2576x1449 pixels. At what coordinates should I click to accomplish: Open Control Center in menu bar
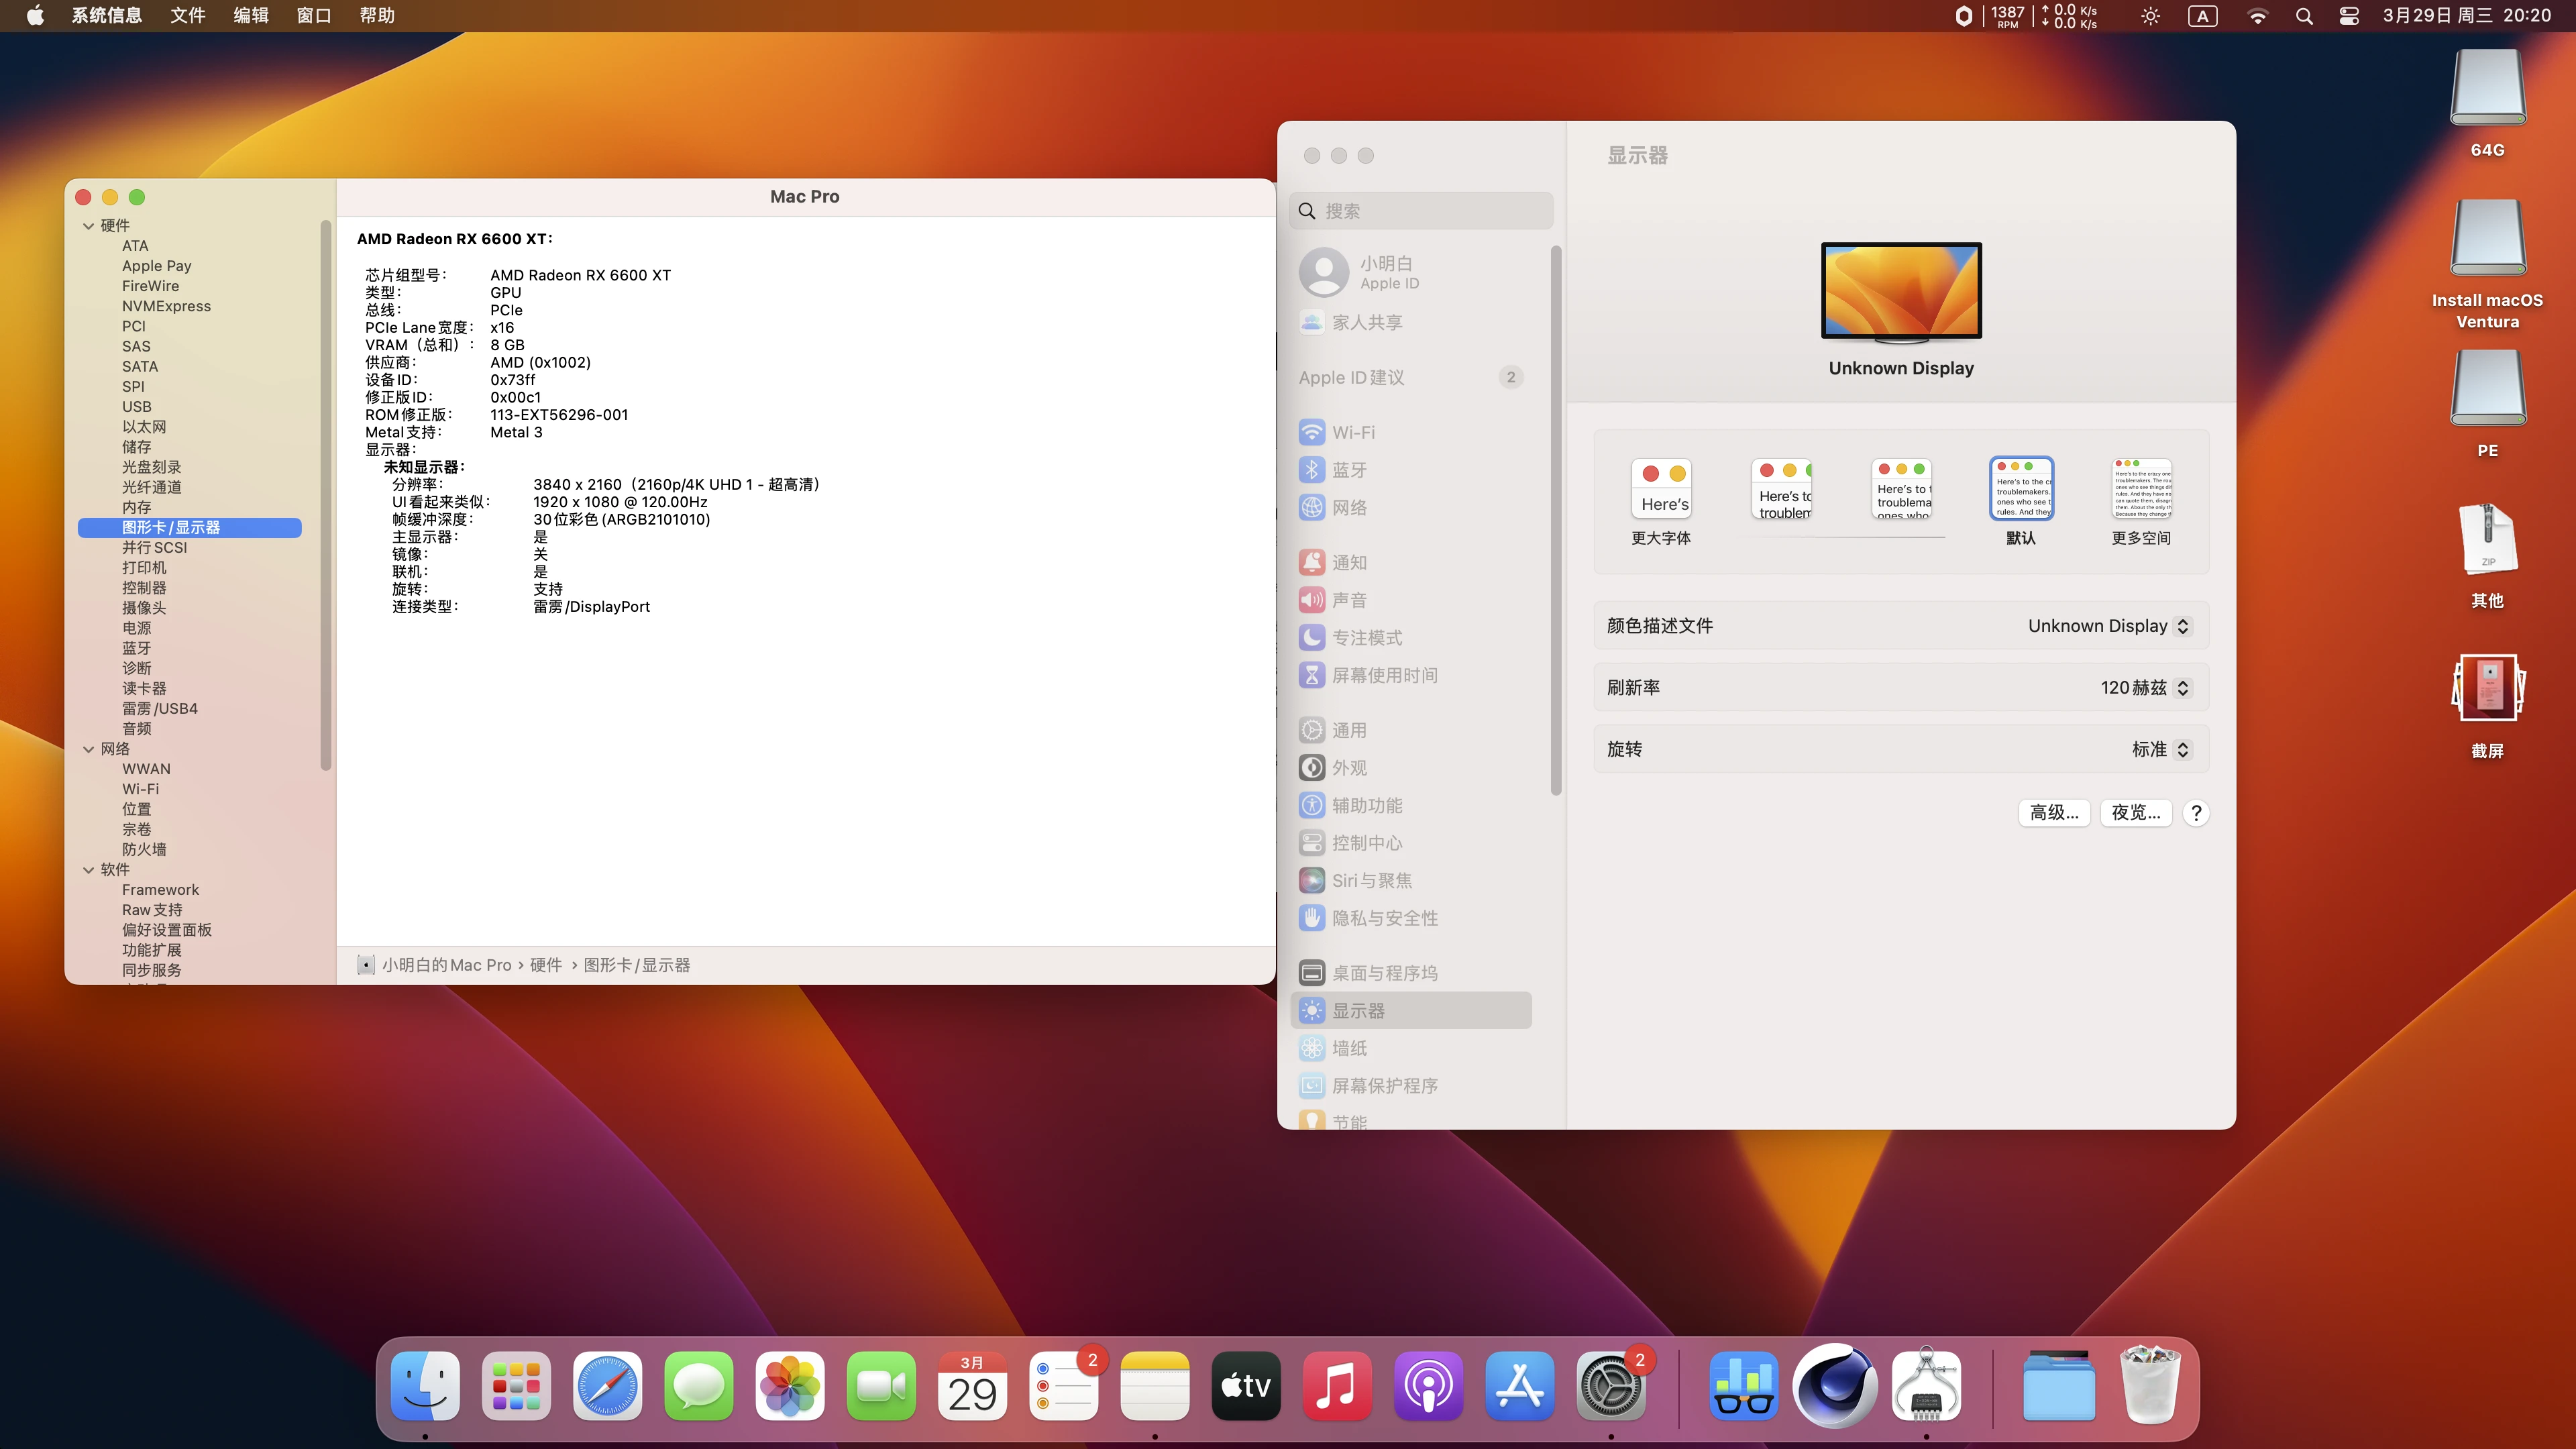click(2349, 16)
